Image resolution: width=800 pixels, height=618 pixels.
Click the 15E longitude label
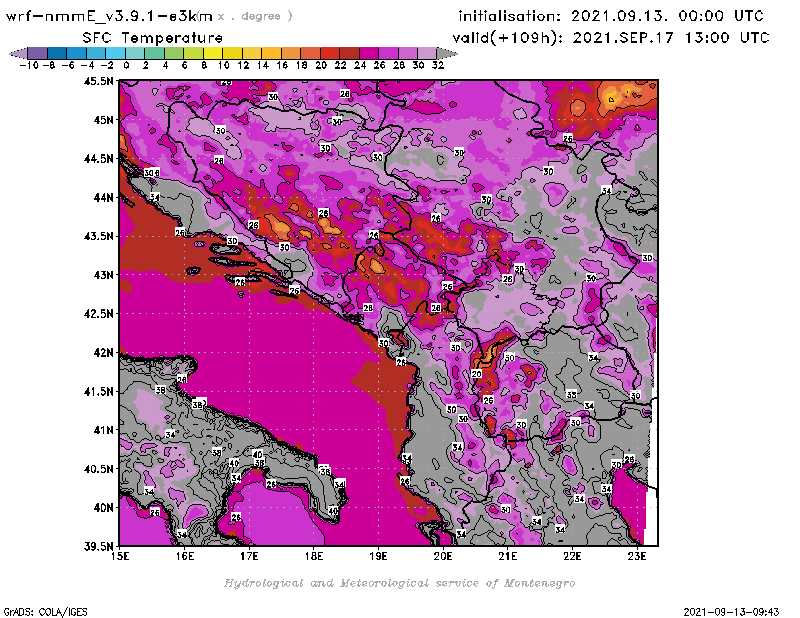click(x=120, y=556)
